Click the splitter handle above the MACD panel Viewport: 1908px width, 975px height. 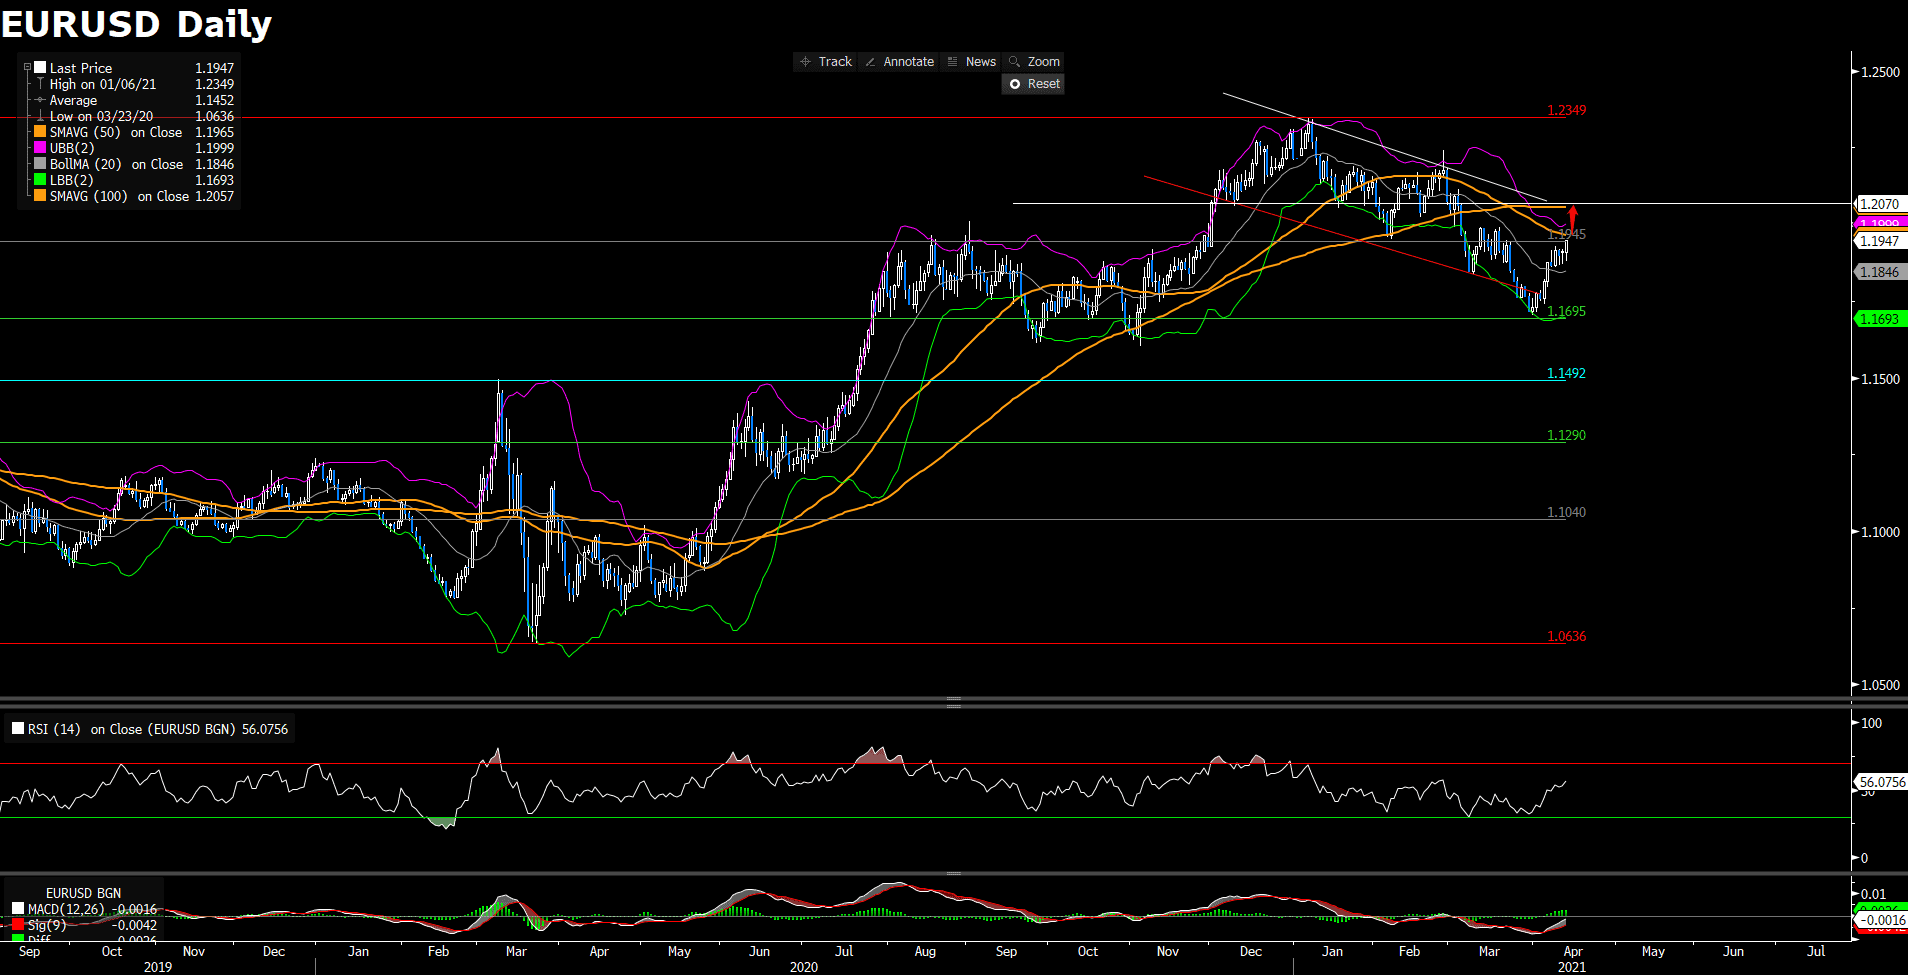click(953, 873)
